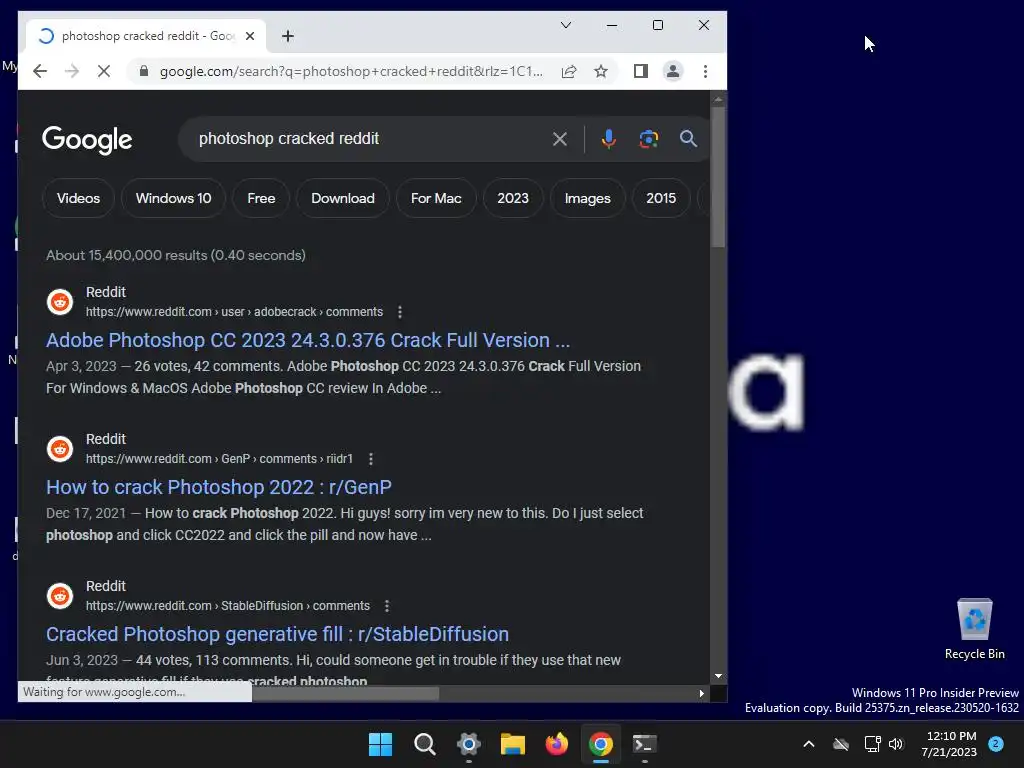Select the 2015 filter chip
Screen dimensions: 1024x768
(661, 198)
